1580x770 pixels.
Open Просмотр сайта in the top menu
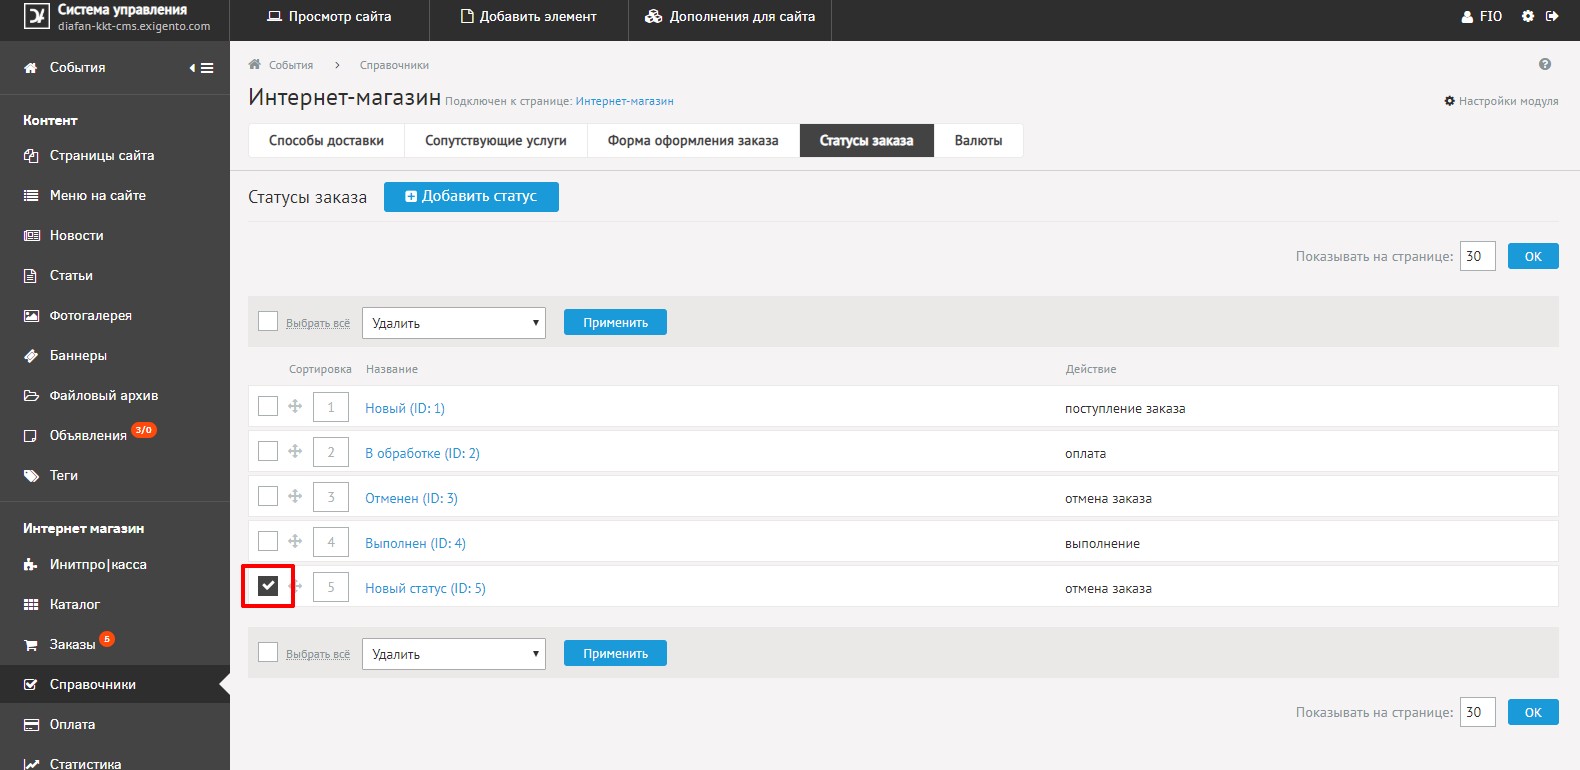point(329,17)
